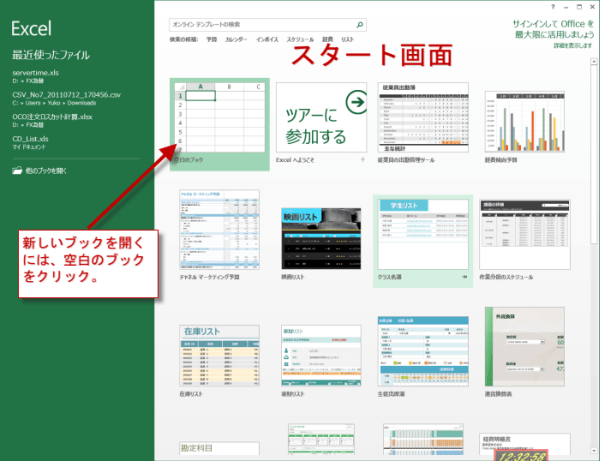Choose the 映画リスト template
600x461 pixels.
tap(321, 239)
